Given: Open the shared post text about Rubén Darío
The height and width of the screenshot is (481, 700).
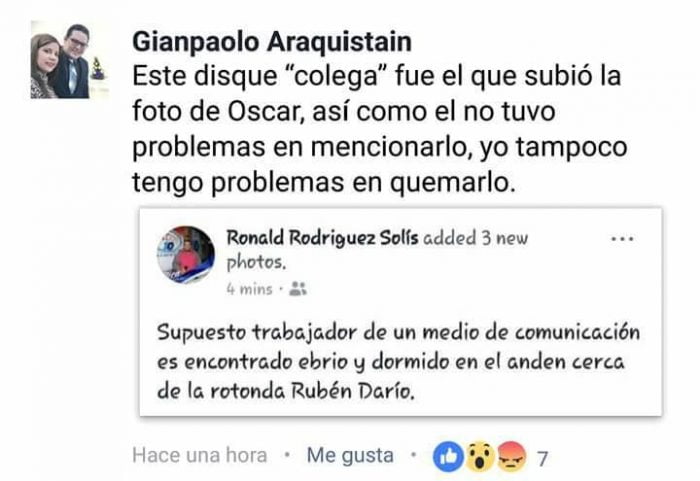Looking at the screenshot, I should (x=398, y=361).
